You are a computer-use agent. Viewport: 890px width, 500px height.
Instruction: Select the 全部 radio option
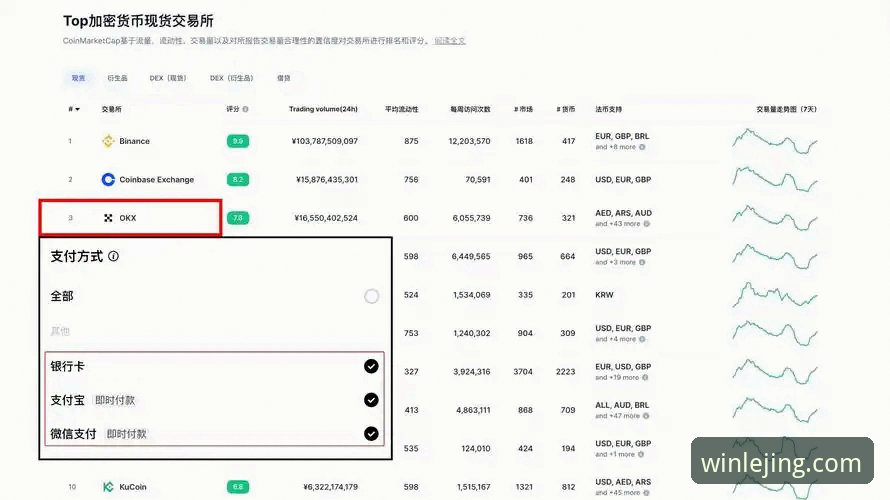click(x=371, y=296)
